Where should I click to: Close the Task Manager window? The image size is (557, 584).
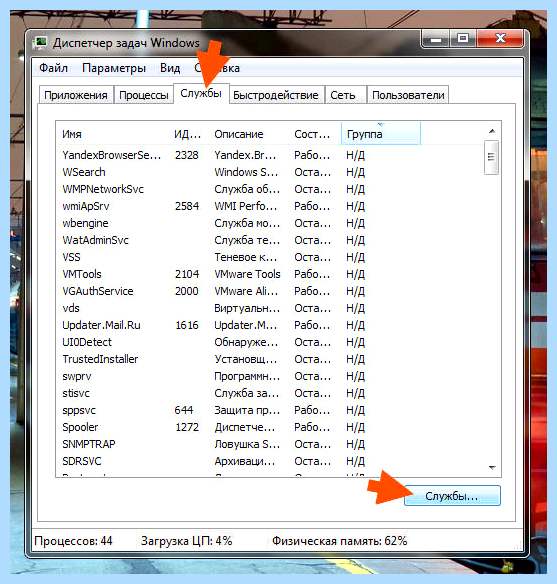[500, 39]
